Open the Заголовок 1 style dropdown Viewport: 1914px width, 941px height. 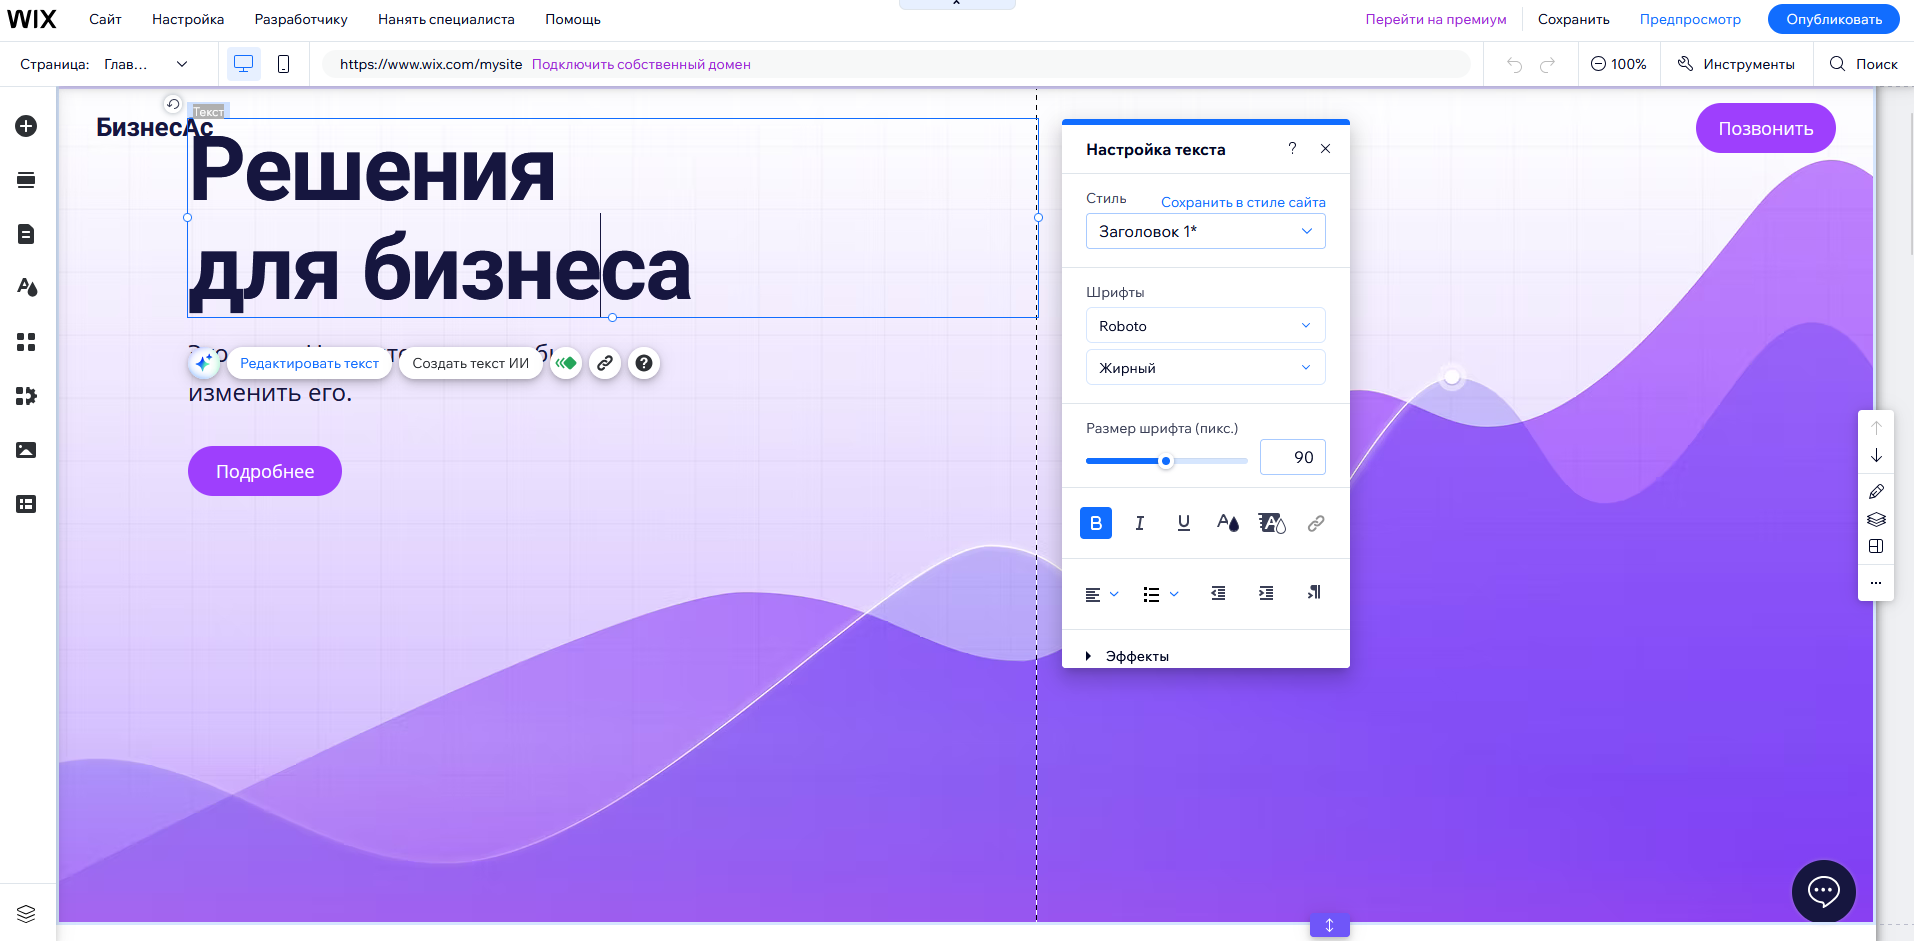(x=1205, y=231)
